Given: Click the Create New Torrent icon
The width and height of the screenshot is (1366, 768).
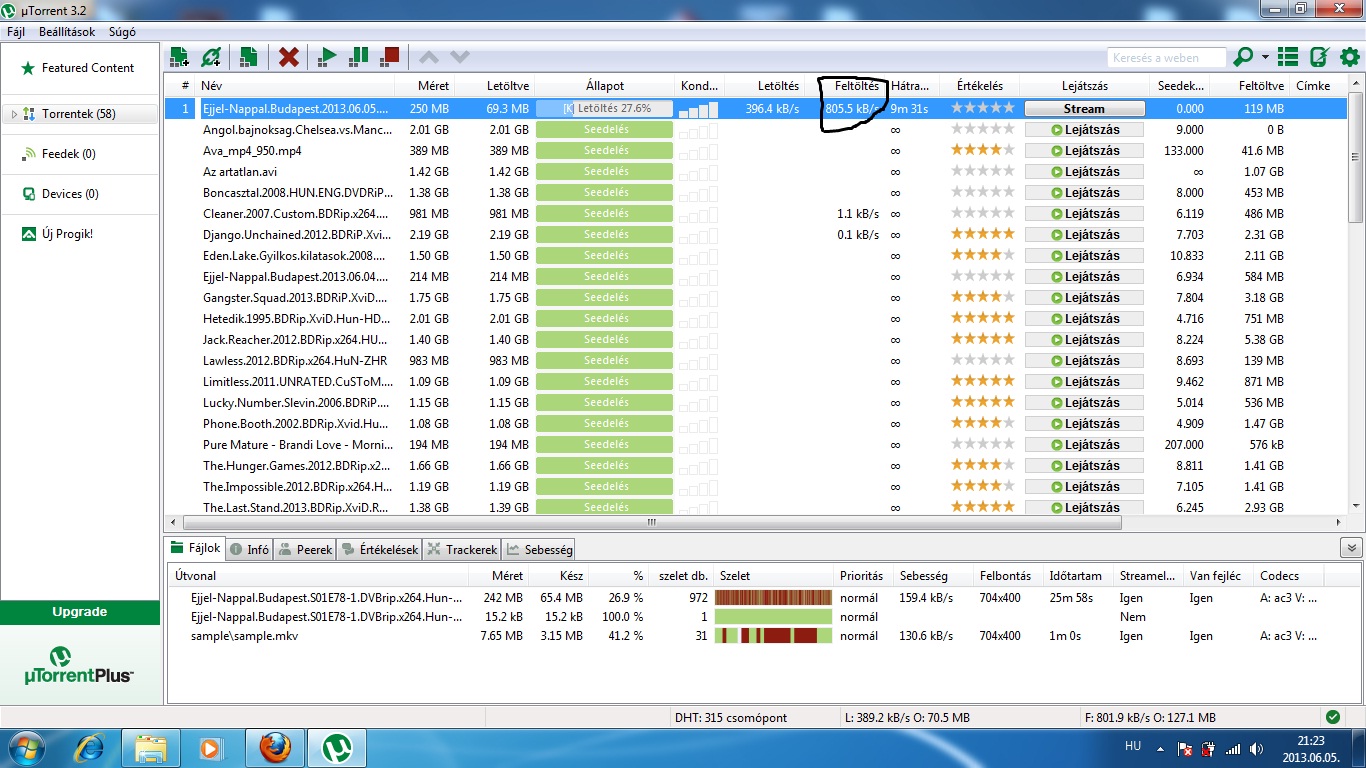Looking at the screenshot, I should 249,57.
